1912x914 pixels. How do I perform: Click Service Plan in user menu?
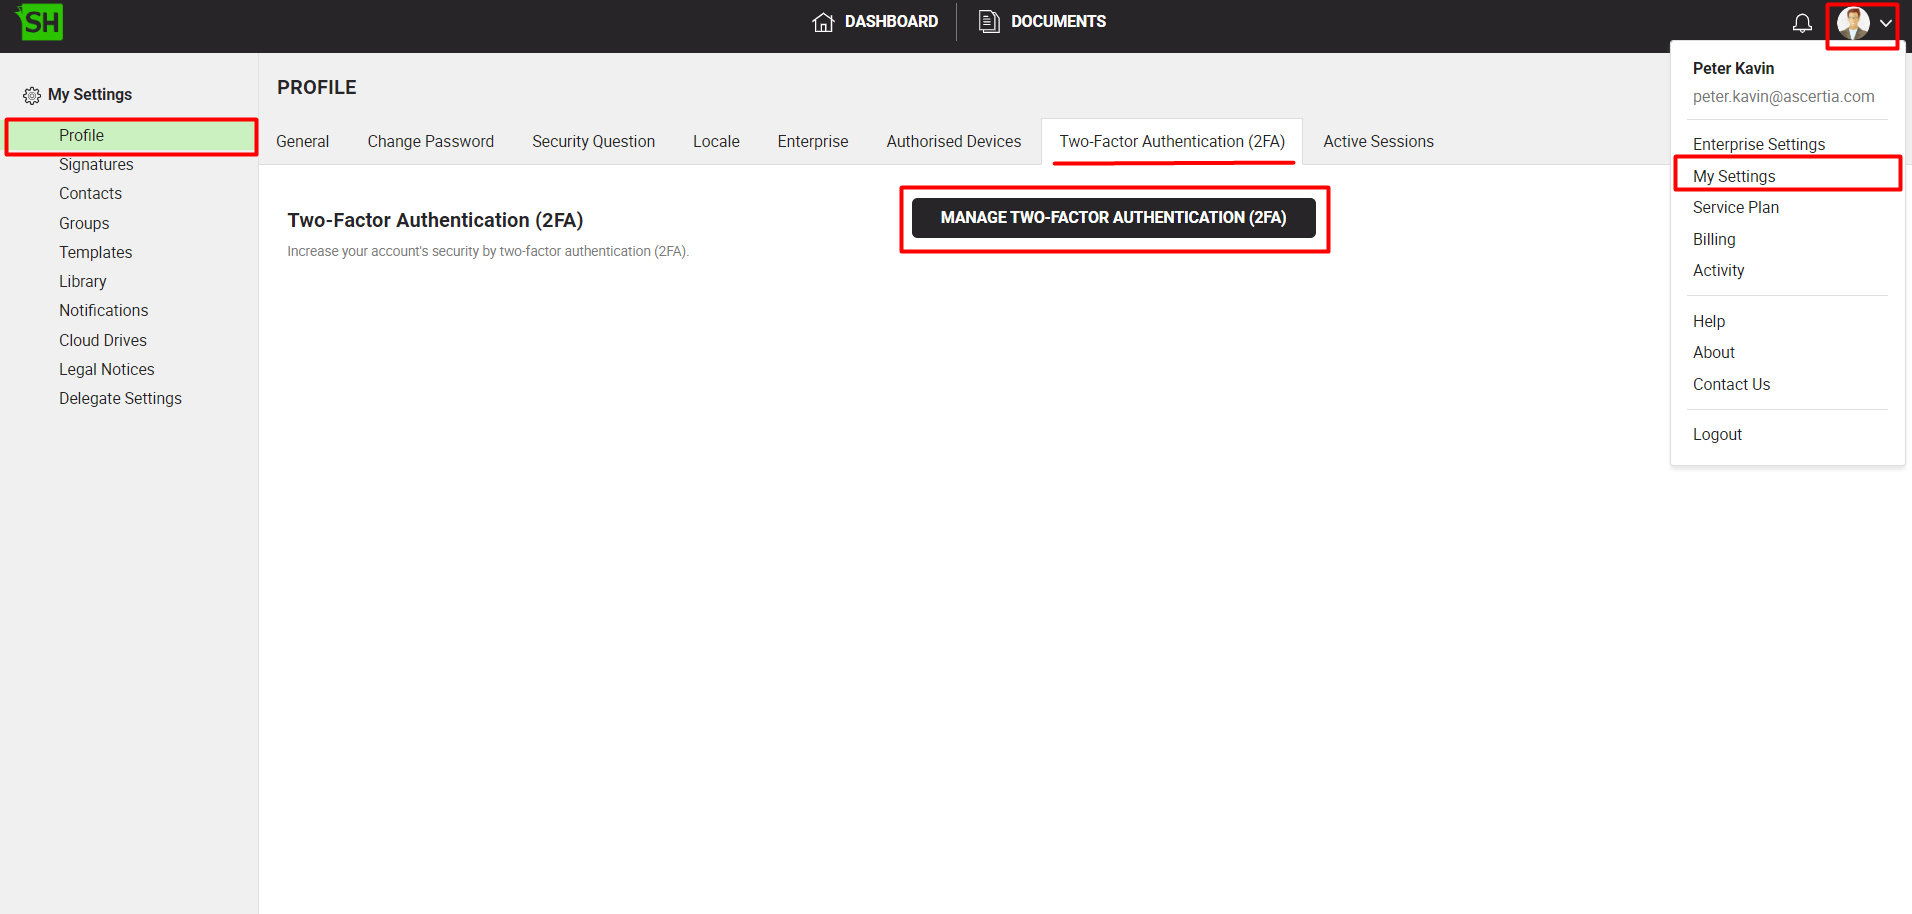coord(1735,208)
